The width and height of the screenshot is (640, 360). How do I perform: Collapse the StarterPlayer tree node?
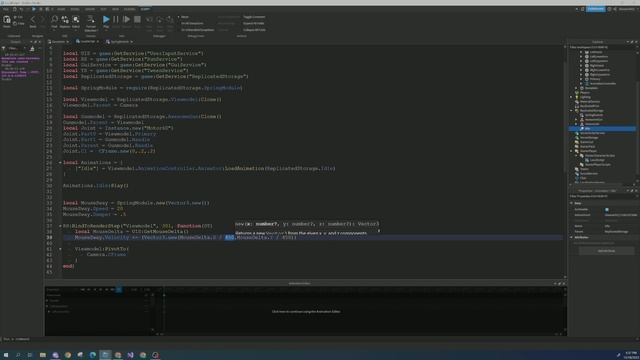[571, 151]
